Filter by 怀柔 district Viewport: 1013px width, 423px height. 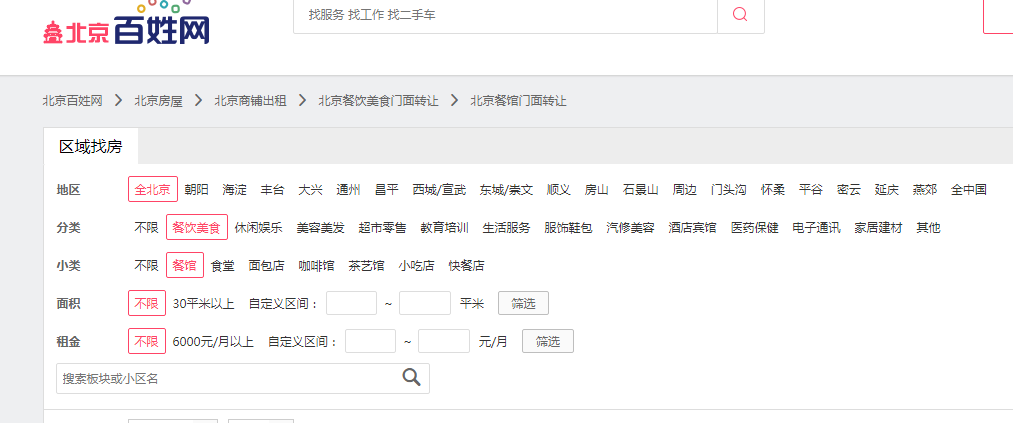pos(773,190)
